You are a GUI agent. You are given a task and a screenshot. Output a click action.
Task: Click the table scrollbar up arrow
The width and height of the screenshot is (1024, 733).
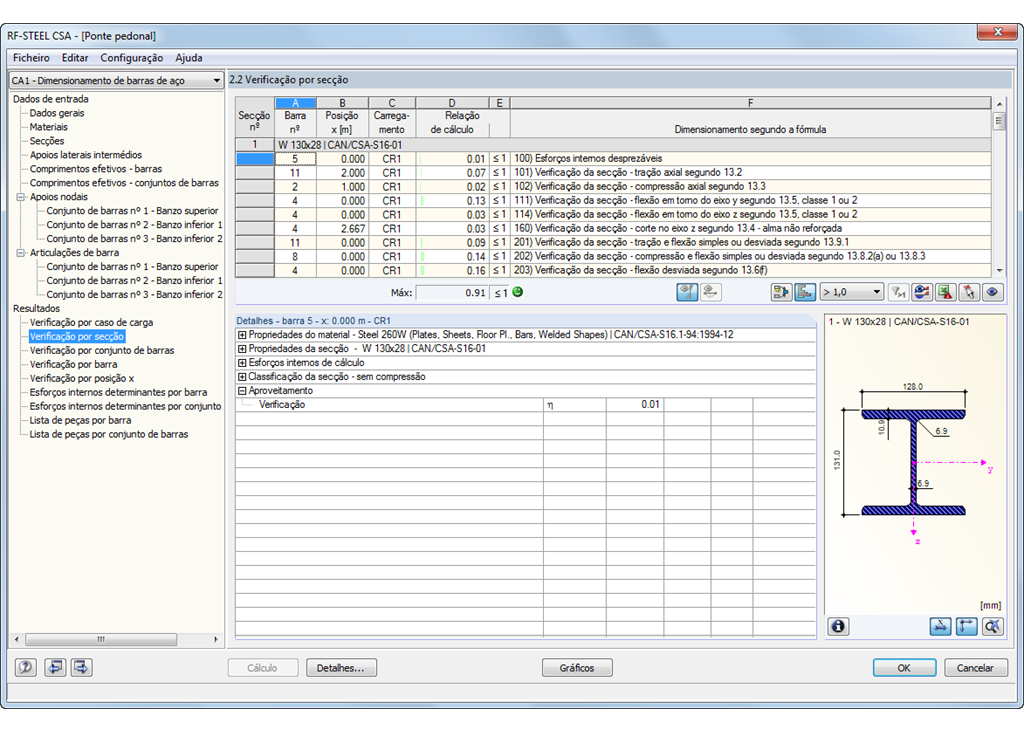pyautogui.click(x=999, y=103)
